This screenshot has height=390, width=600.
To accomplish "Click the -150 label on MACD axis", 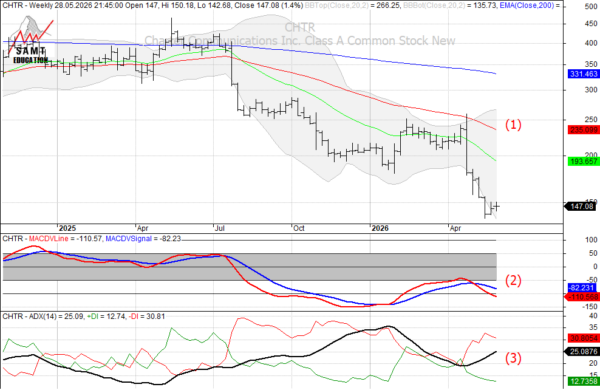I will pos(590,307).
